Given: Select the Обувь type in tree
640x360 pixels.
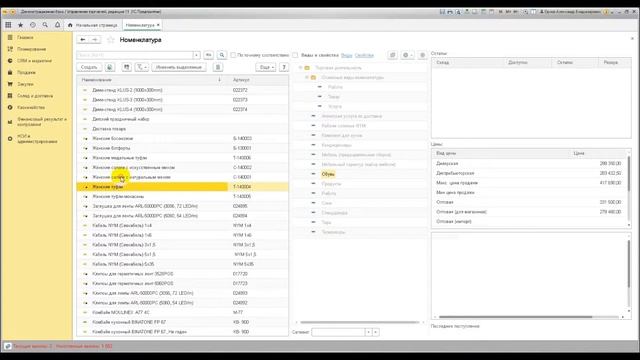Looking at the screenshot, I should [328, 174].
